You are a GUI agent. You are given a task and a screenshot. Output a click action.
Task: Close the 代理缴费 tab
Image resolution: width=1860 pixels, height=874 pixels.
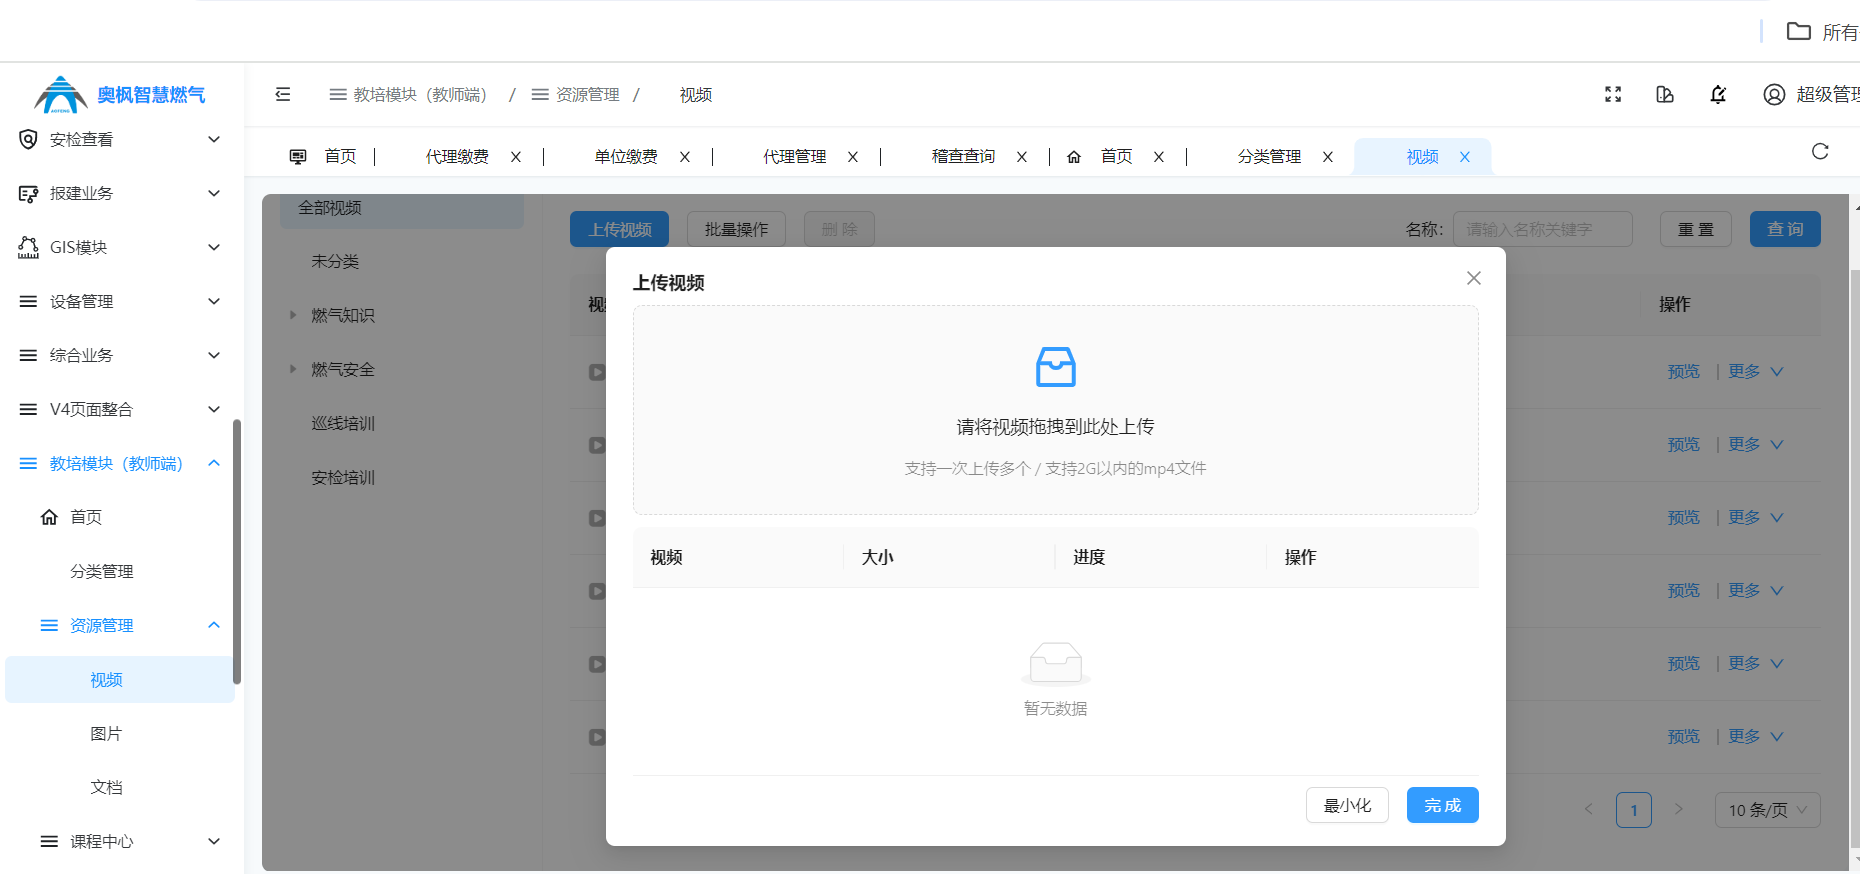pos(516,157)
